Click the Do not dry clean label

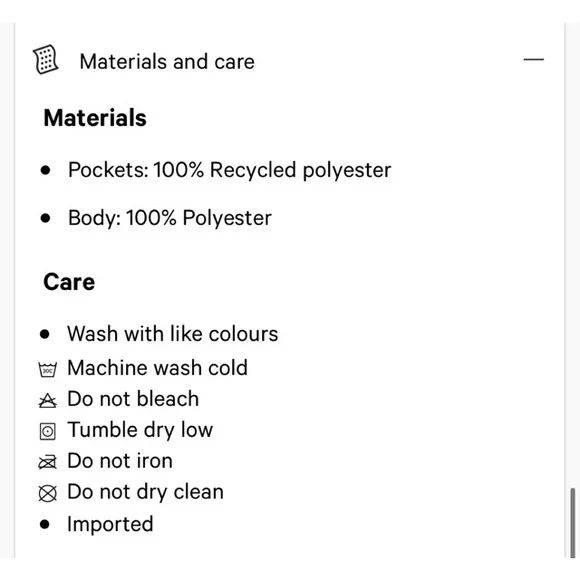pos(145,492)
